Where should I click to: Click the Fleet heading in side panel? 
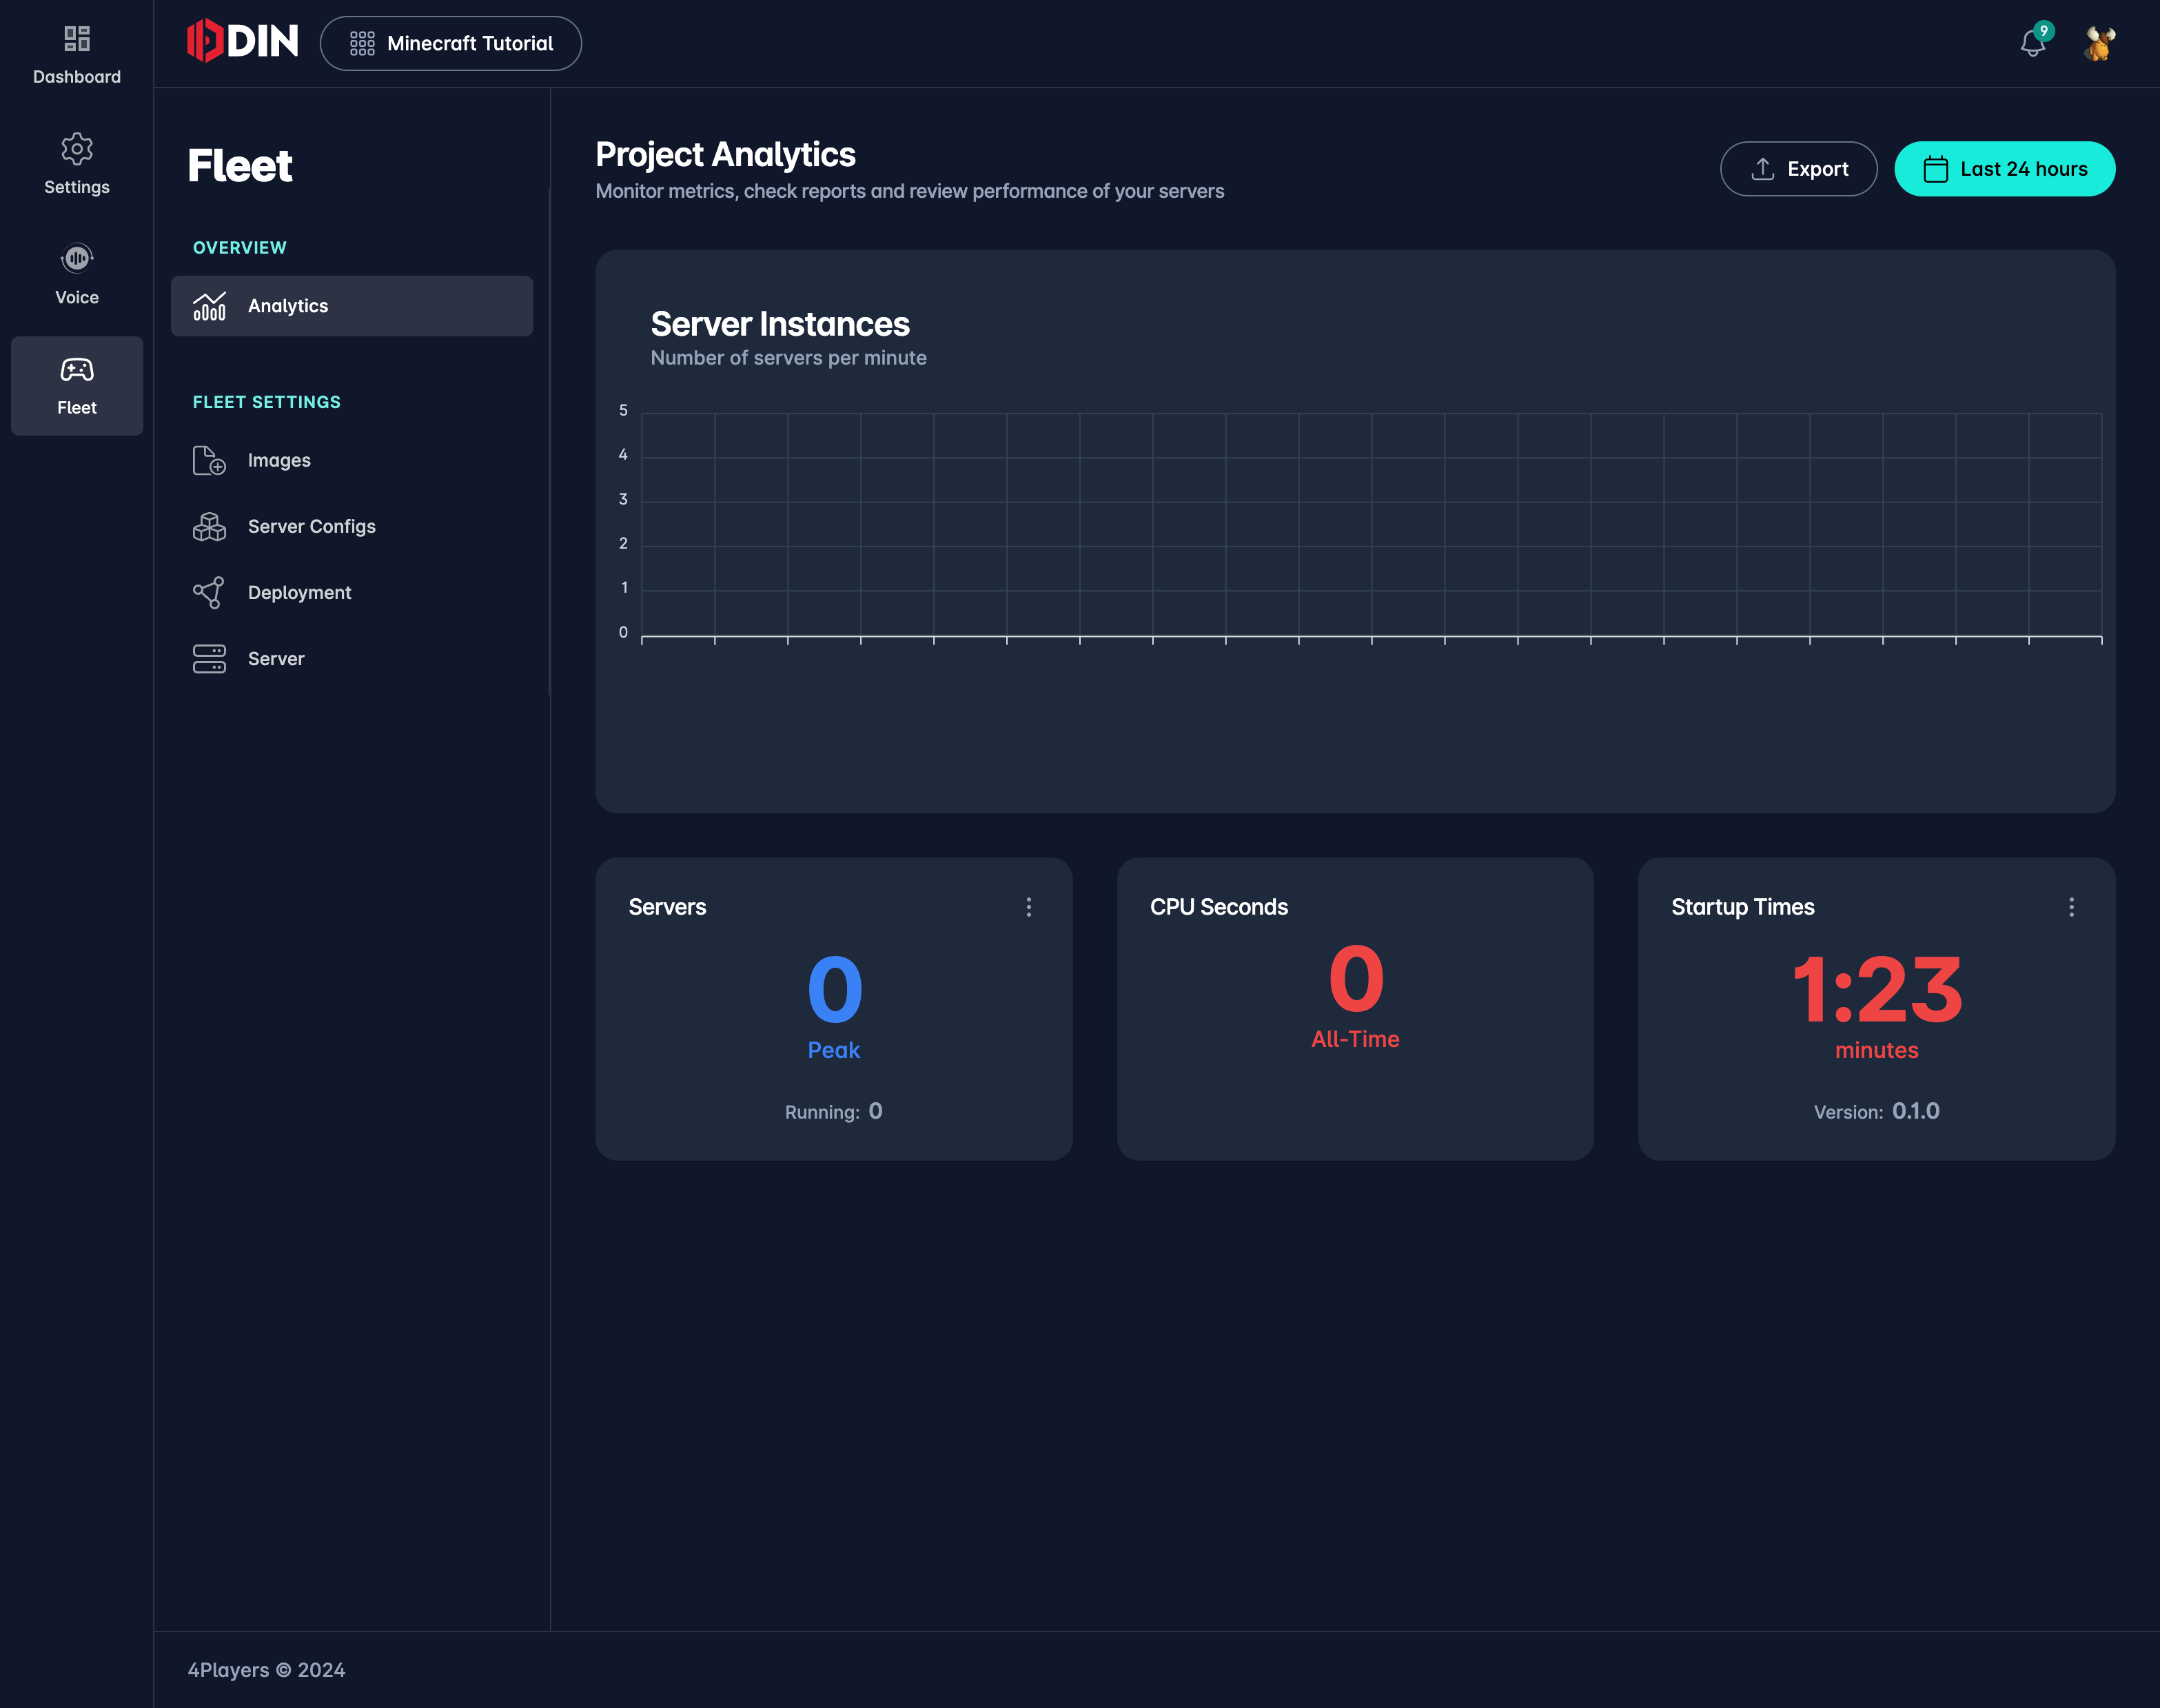240,165
